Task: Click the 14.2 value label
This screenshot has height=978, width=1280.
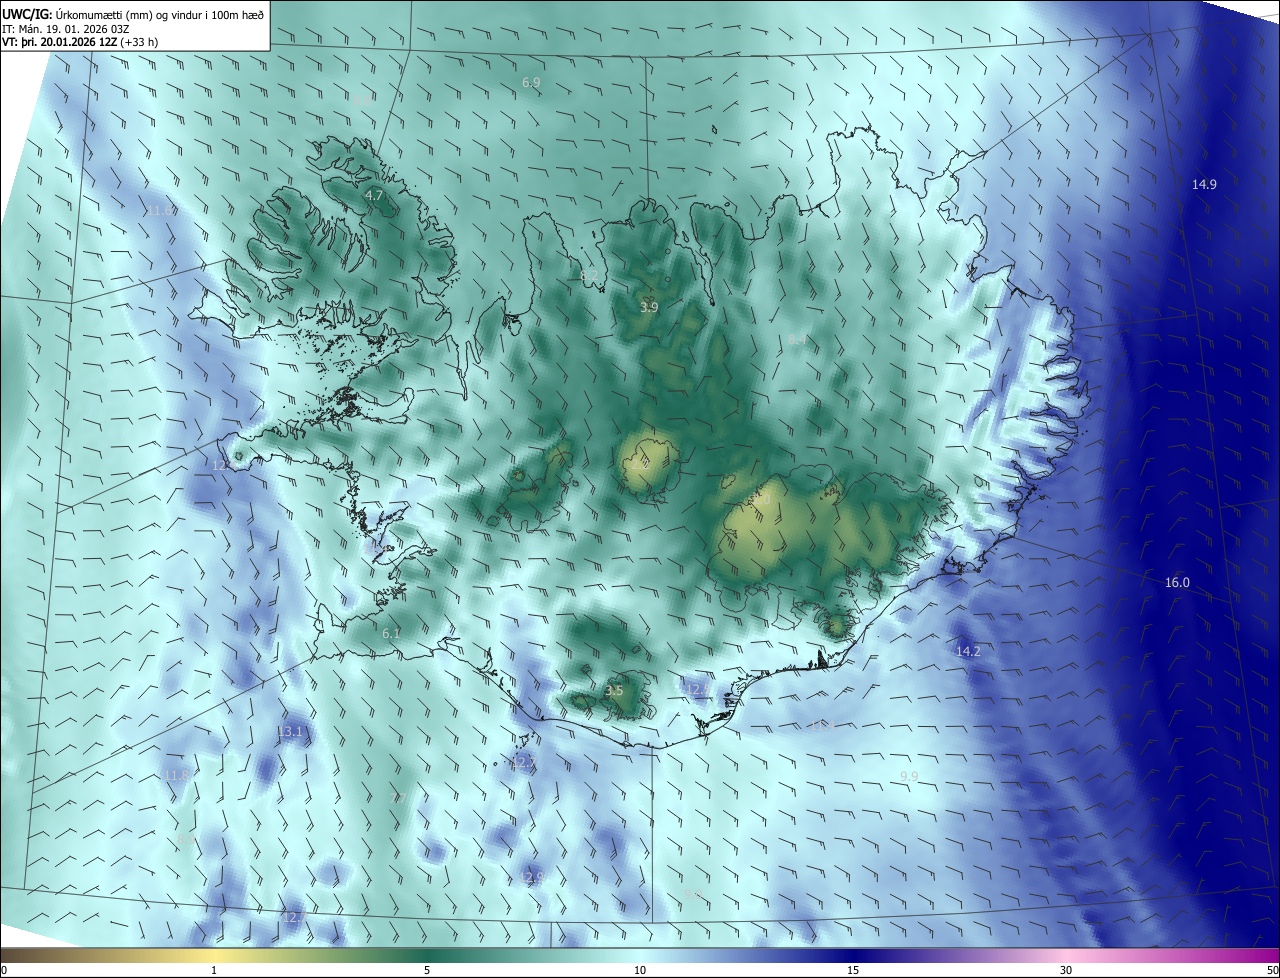Action: 968,651
